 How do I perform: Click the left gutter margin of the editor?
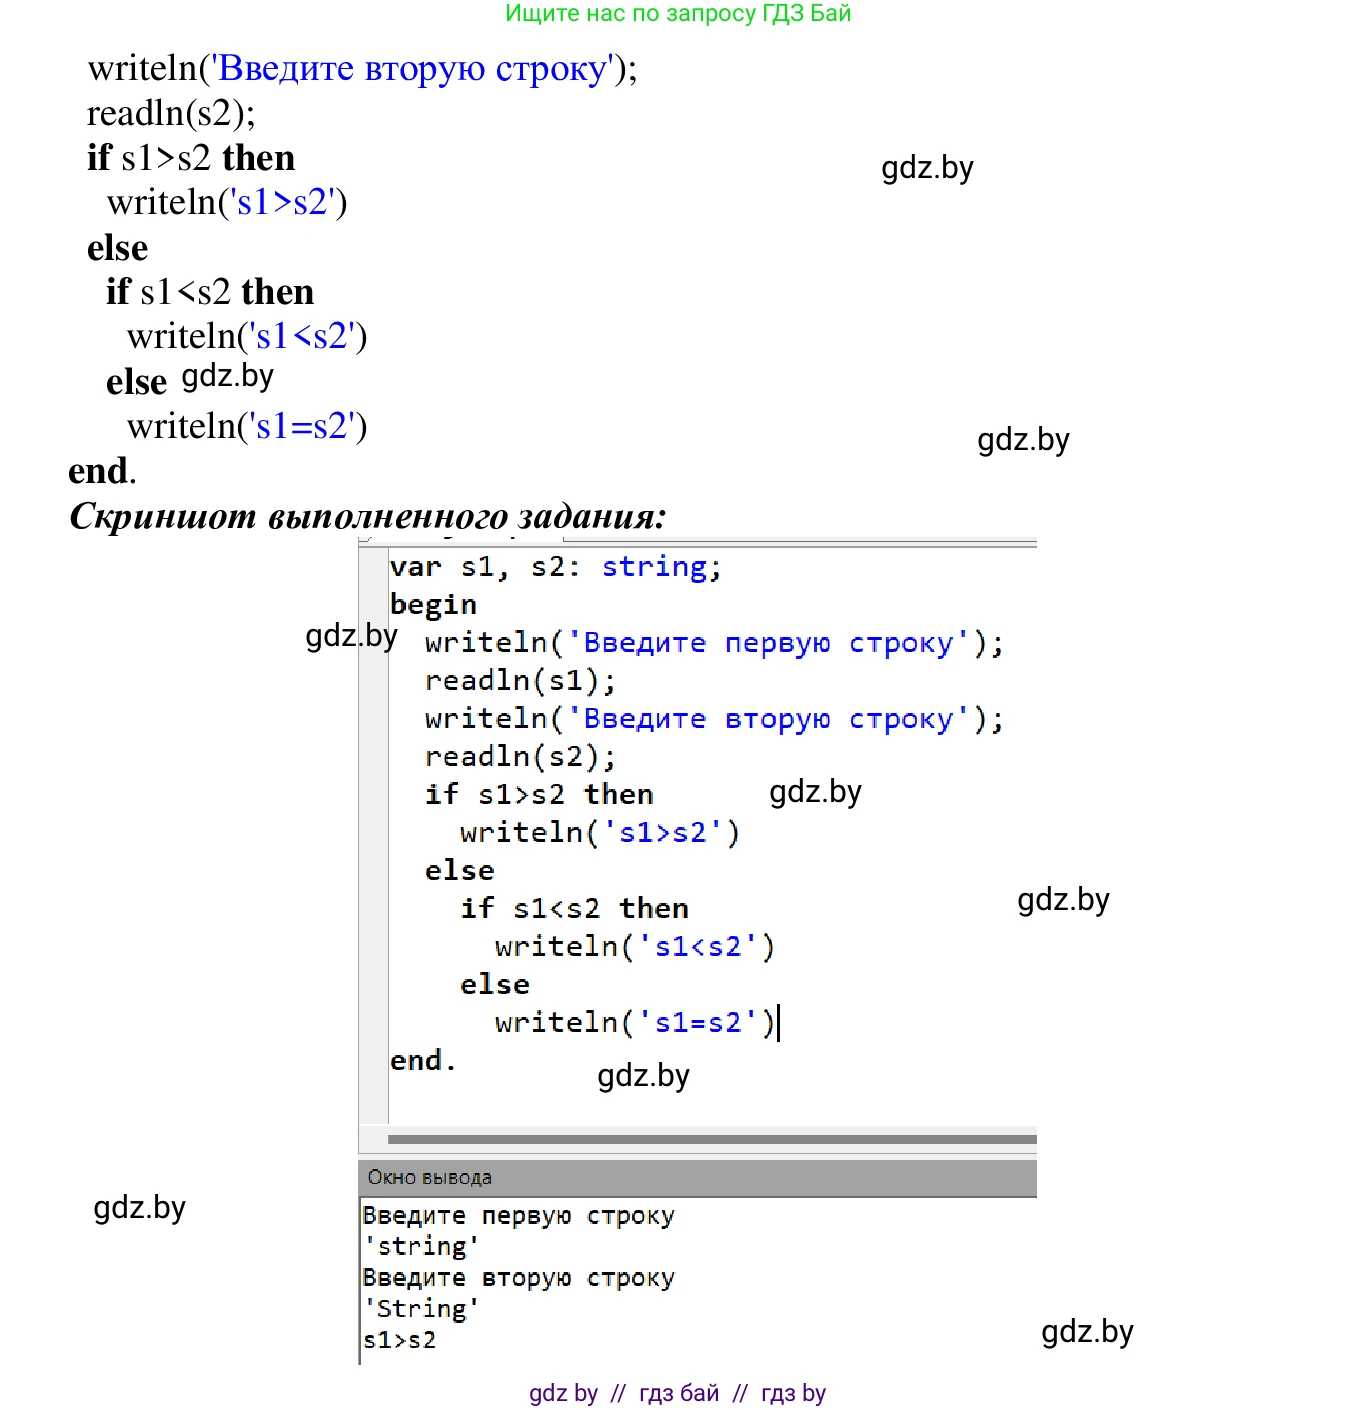point(373,850)
